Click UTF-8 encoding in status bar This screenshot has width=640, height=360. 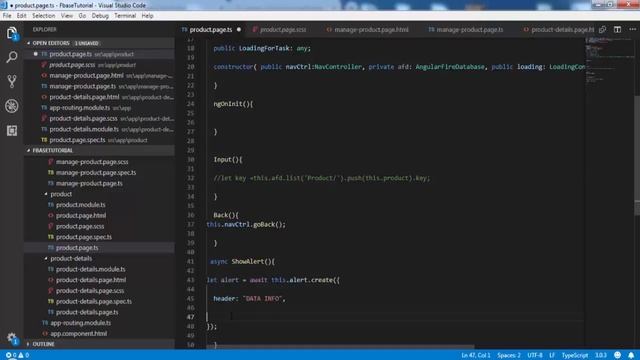click(x=535, y=355)
